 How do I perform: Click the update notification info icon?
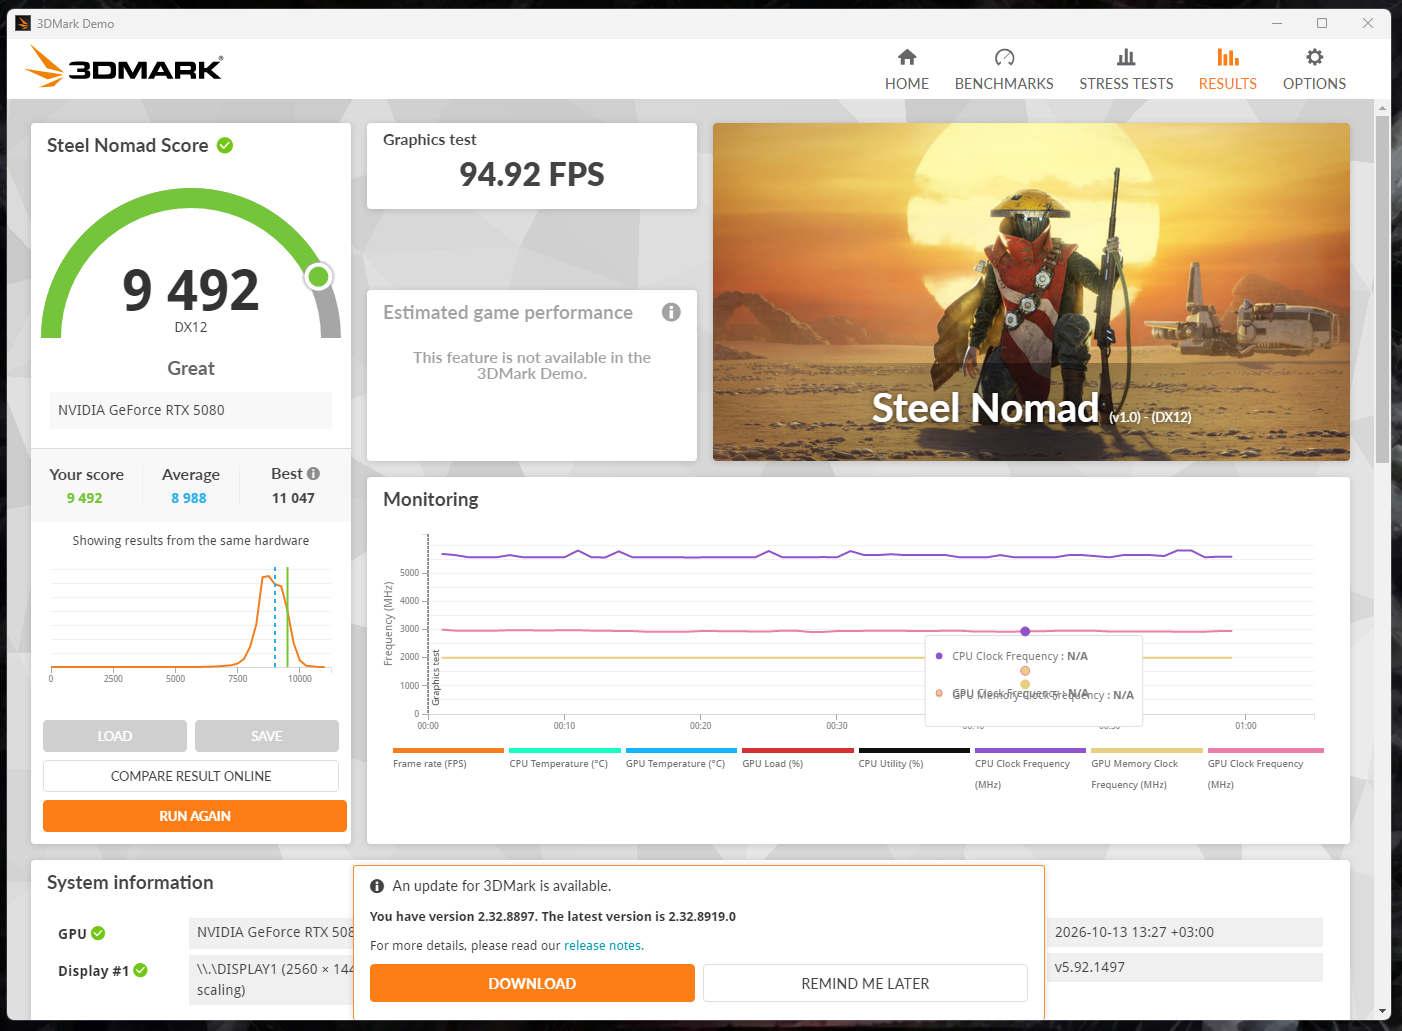[377, 886]
